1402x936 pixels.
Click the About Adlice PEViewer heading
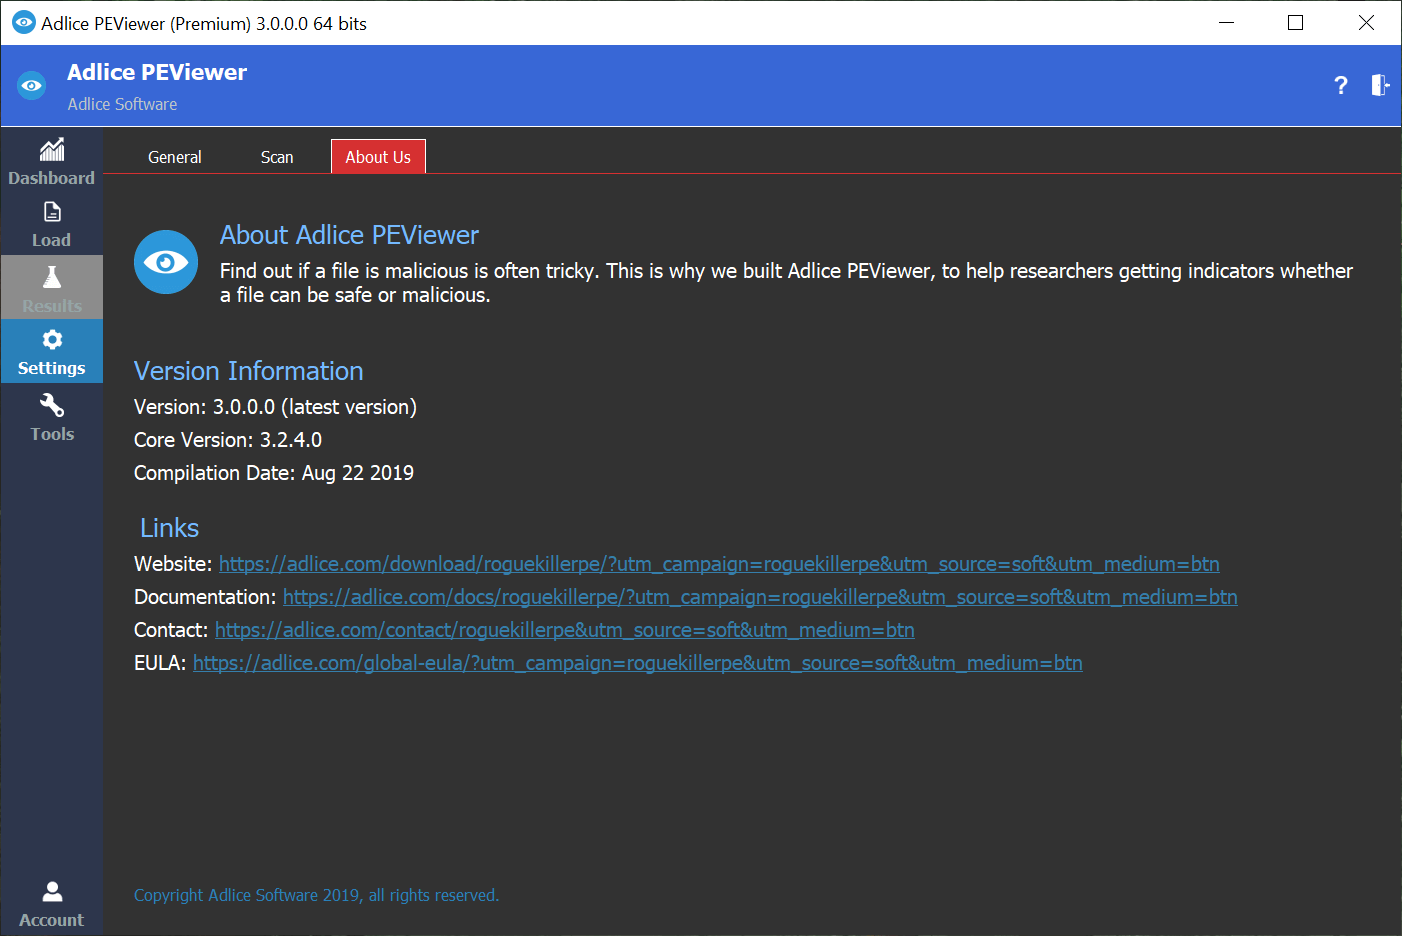(349, 235)
